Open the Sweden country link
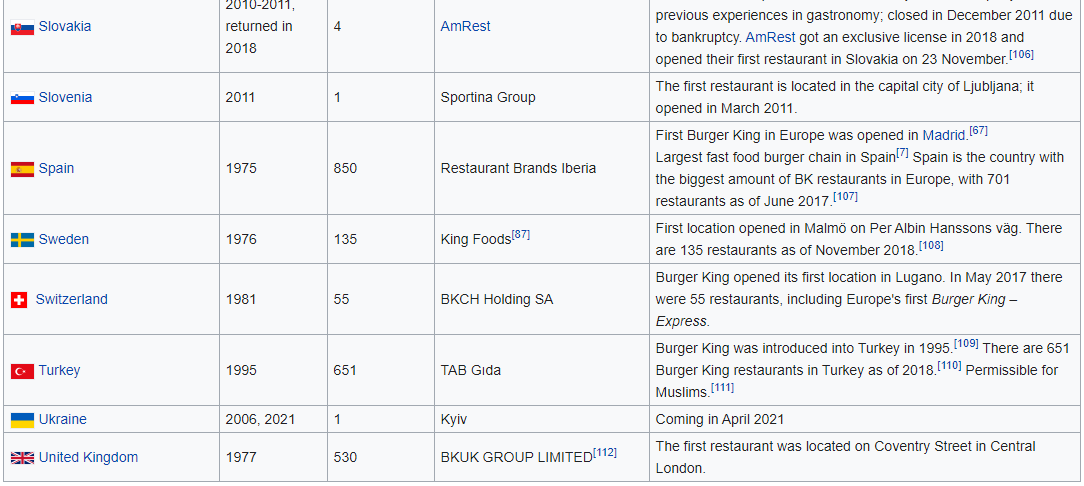1084x486 pixels. [x=63, y=240]
